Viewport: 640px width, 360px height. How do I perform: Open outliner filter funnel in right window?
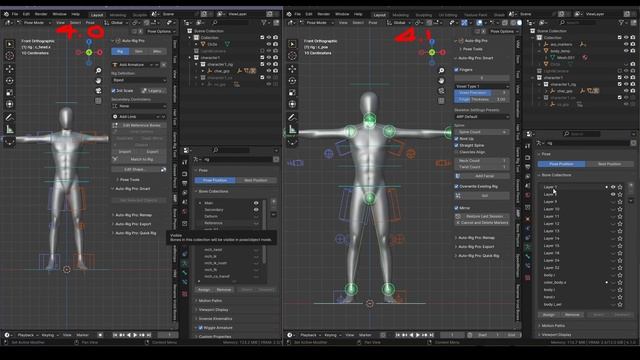[x=622, y=23]
